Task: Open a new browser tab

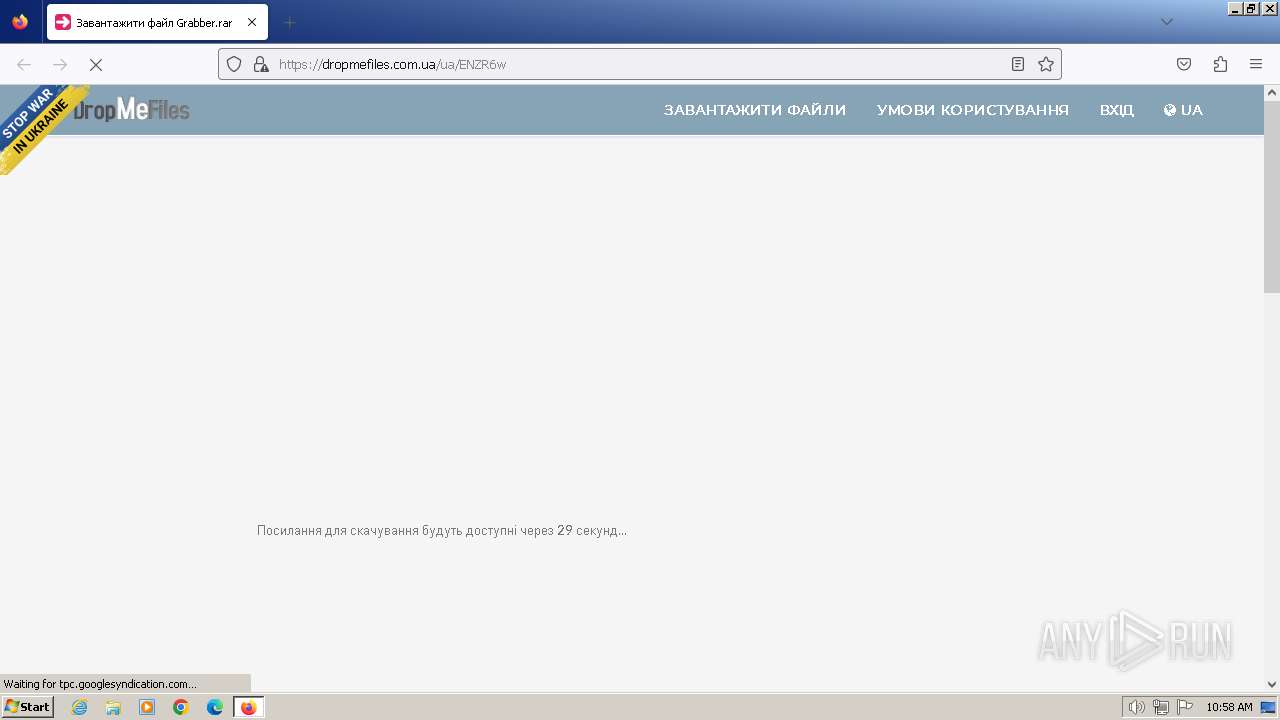Action: pyautogui.click(x=289, y=22)
